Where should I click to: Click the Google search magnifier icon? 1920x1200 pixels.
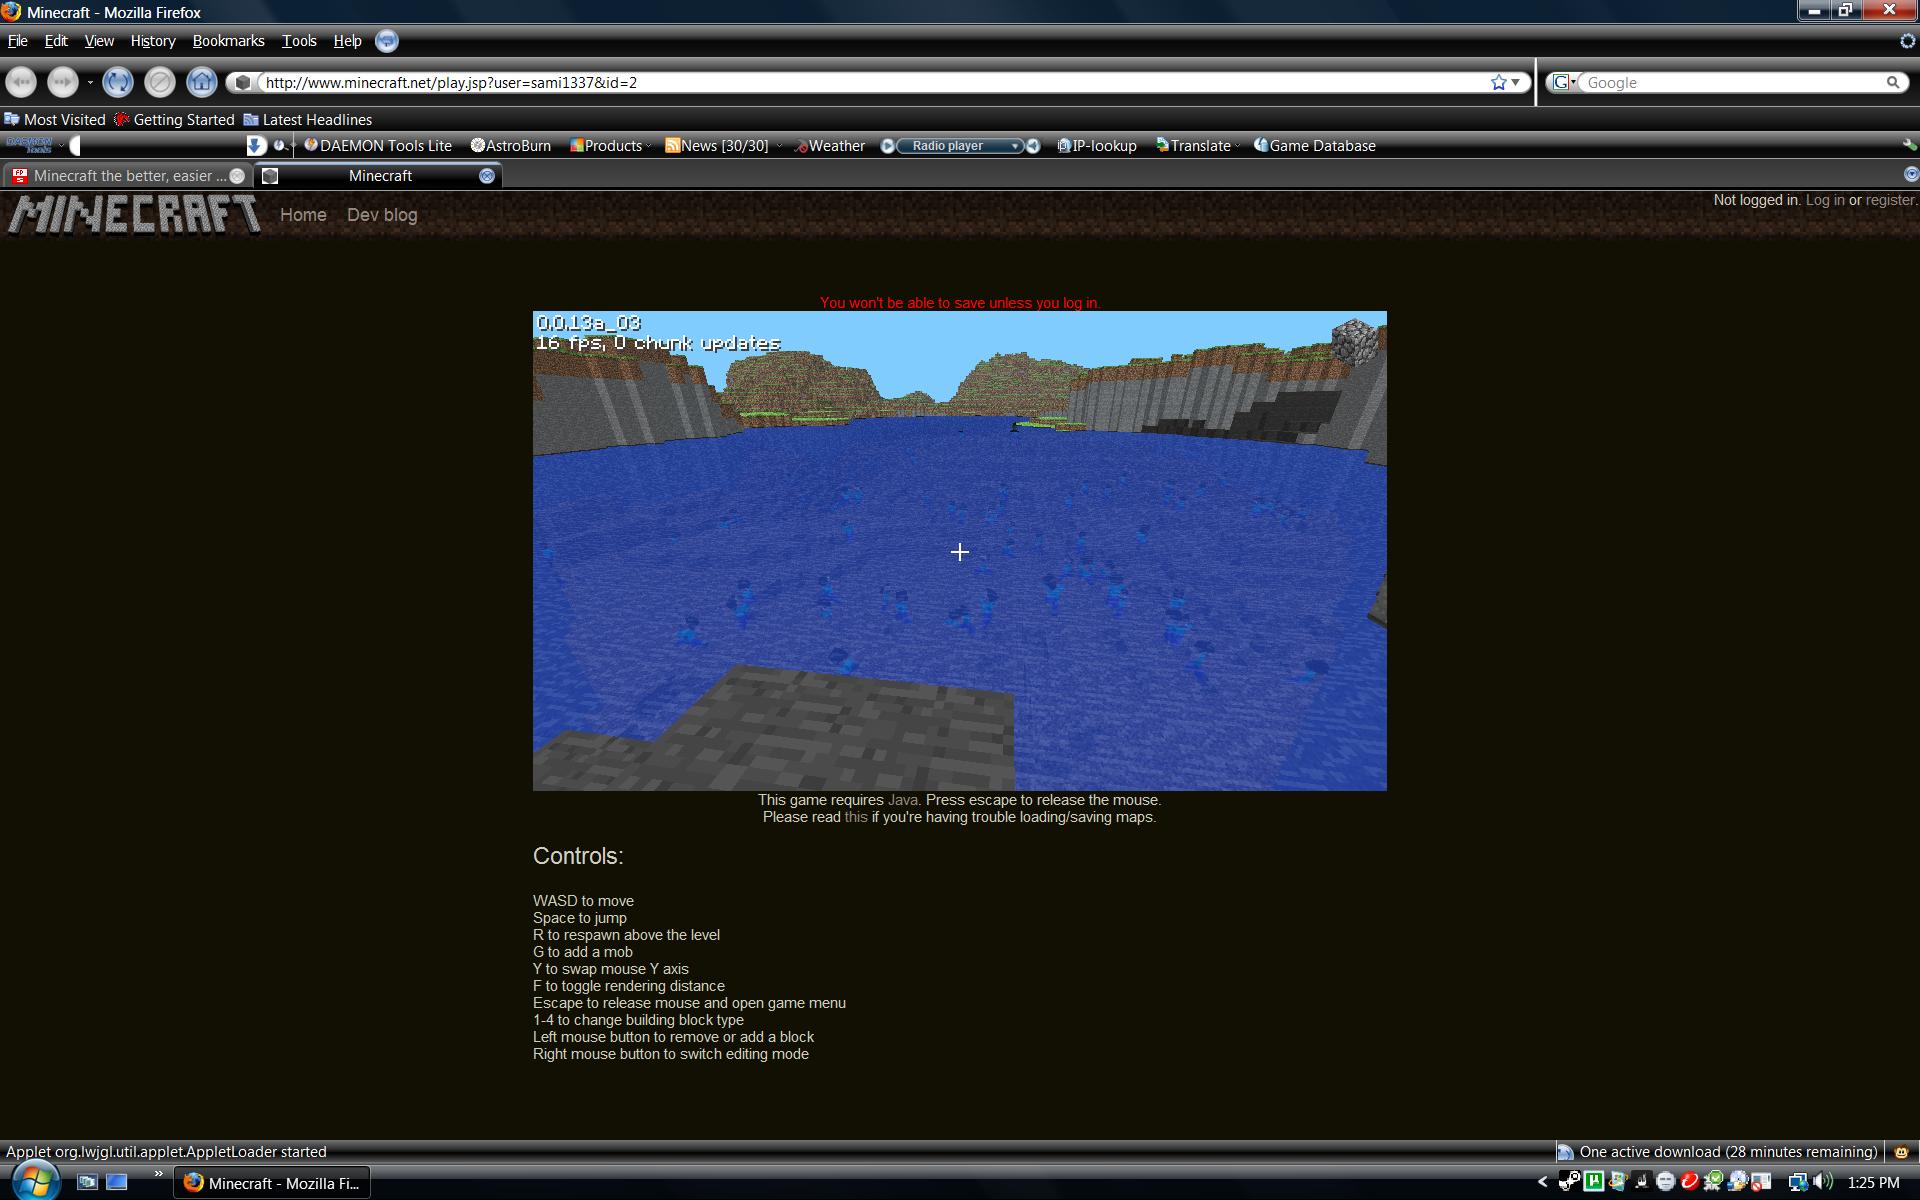click(x=1892, y=82)
